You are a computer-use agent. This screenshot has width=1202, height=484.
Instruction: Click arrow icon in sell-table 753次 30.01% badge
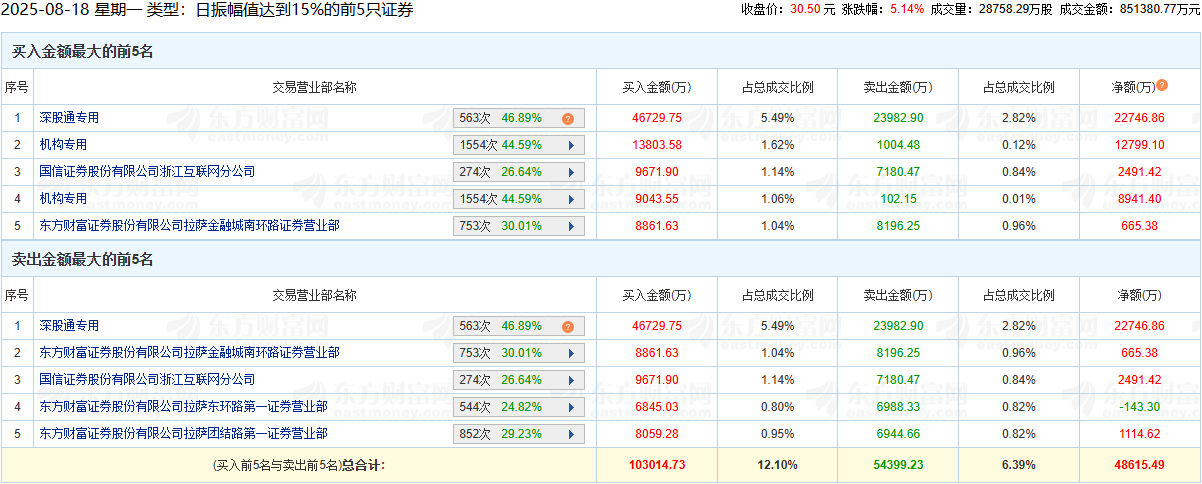point(571,353)
